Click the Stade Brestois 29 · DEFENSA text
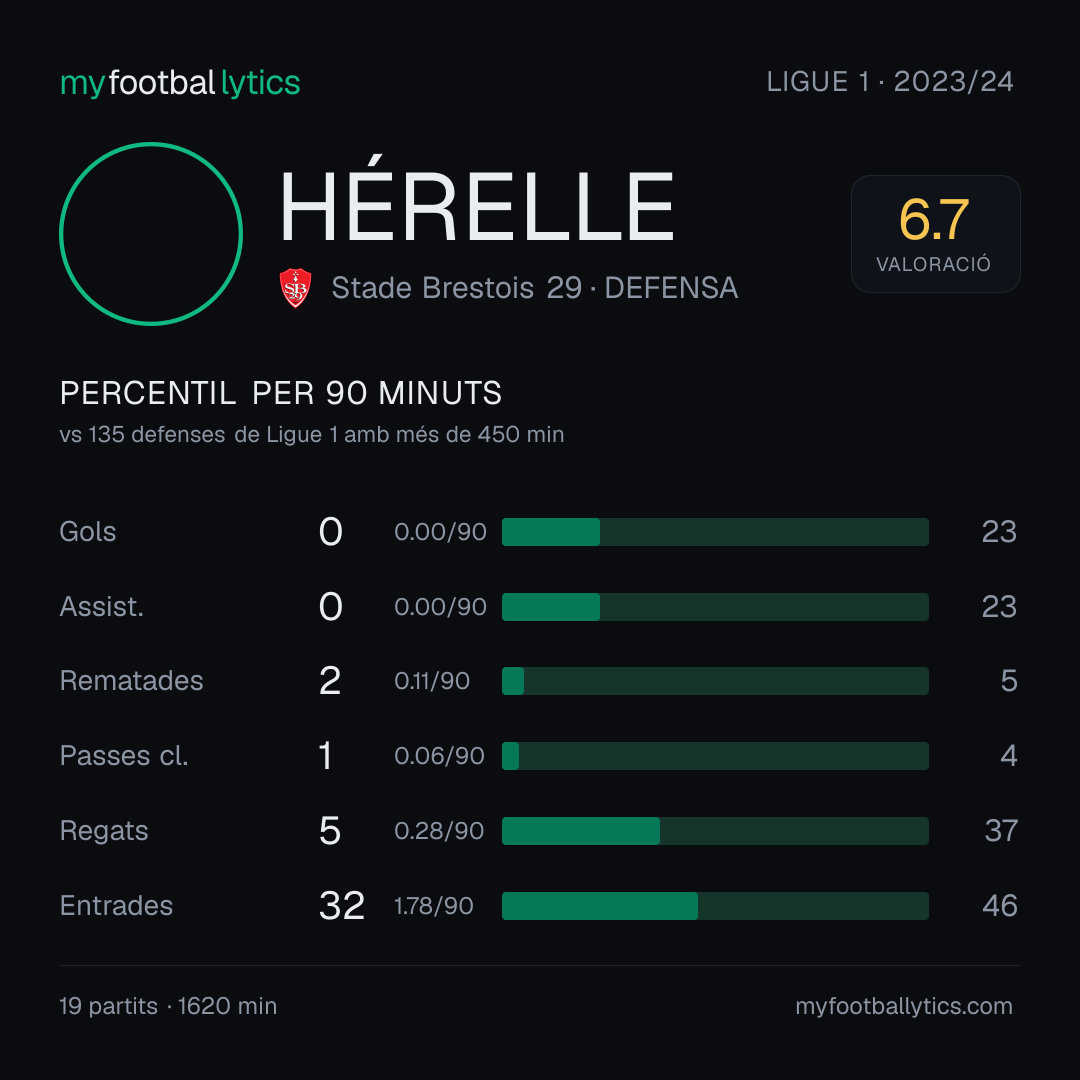Image resolution: width=1080 pixels, height=1080 pixels. 534,288
